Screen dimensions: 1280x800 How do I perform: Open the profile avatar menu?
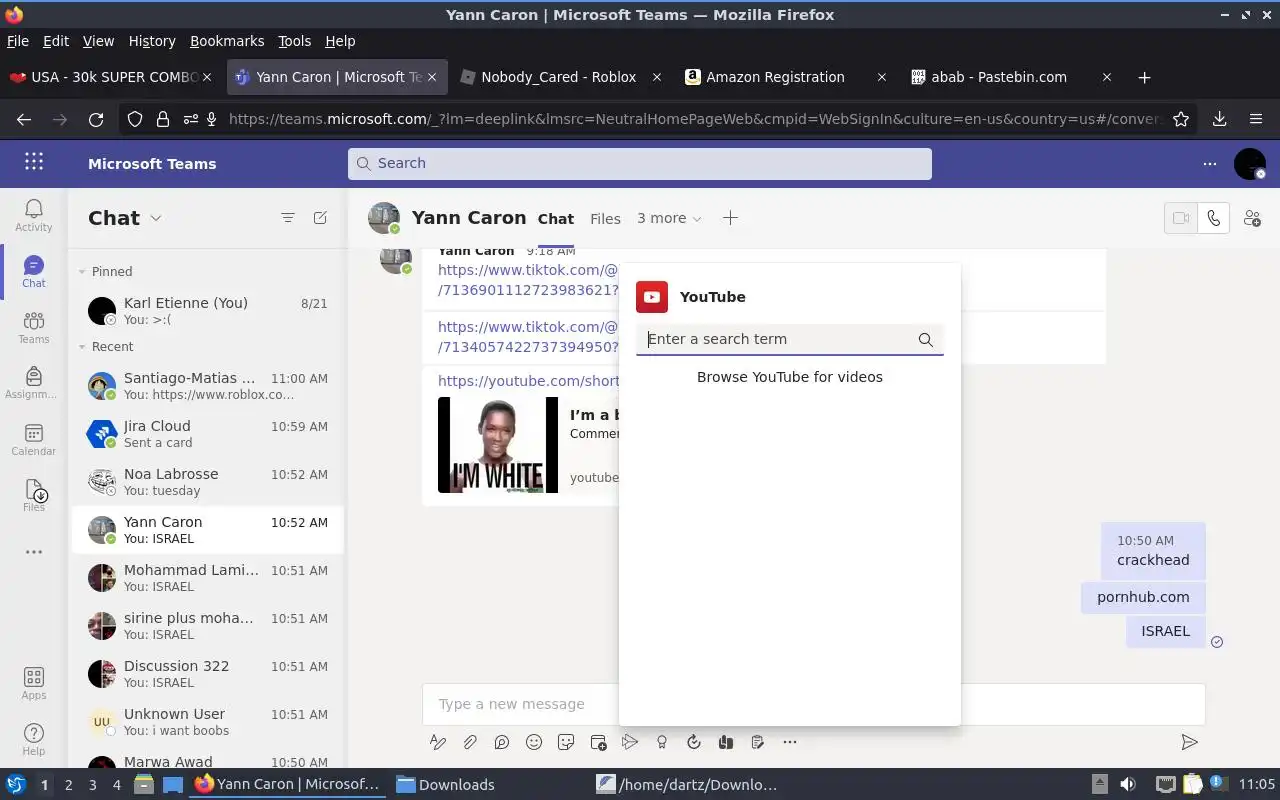(x=1250, y=164)
